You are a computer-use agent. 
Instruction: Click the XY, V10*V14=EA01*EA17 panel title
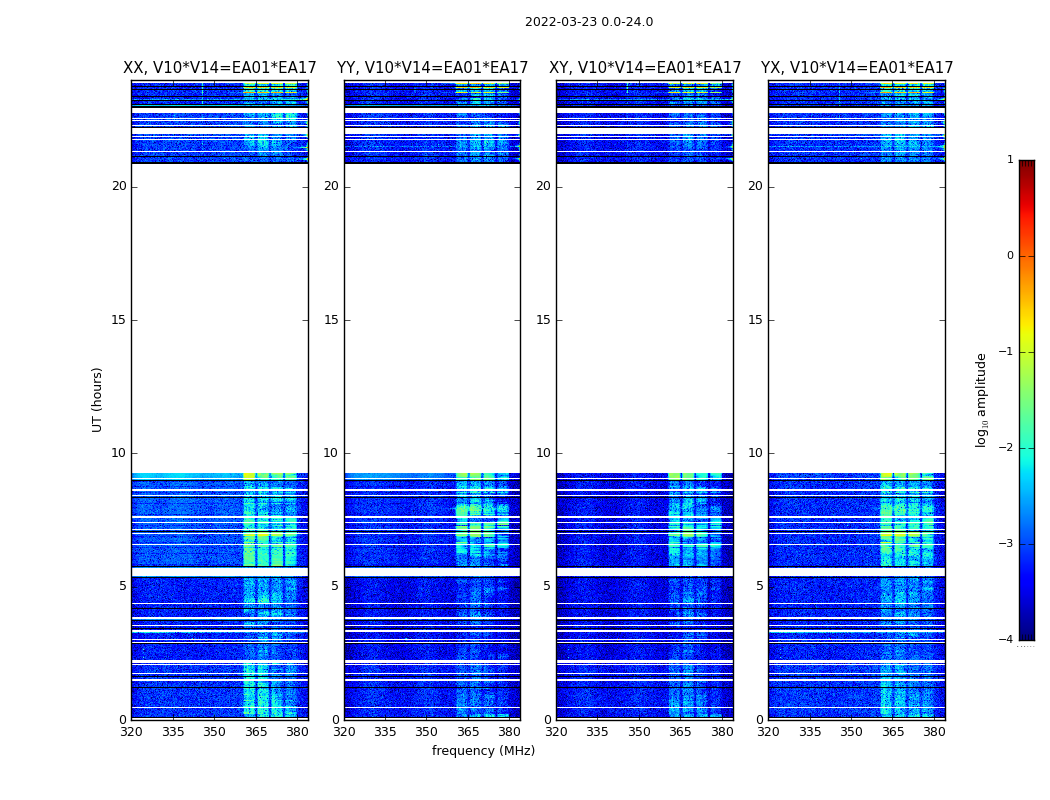point(645,68)
